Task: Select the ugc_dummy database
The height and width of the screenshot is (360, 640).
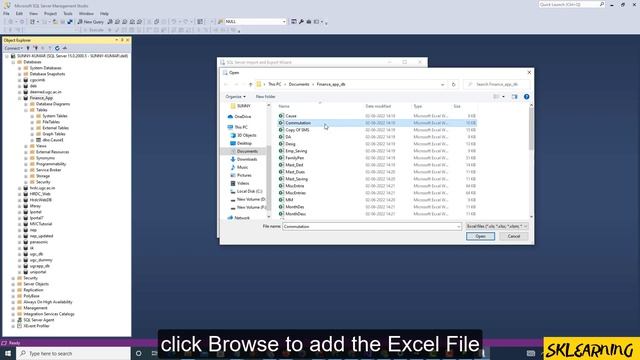Action: point(41,260)
